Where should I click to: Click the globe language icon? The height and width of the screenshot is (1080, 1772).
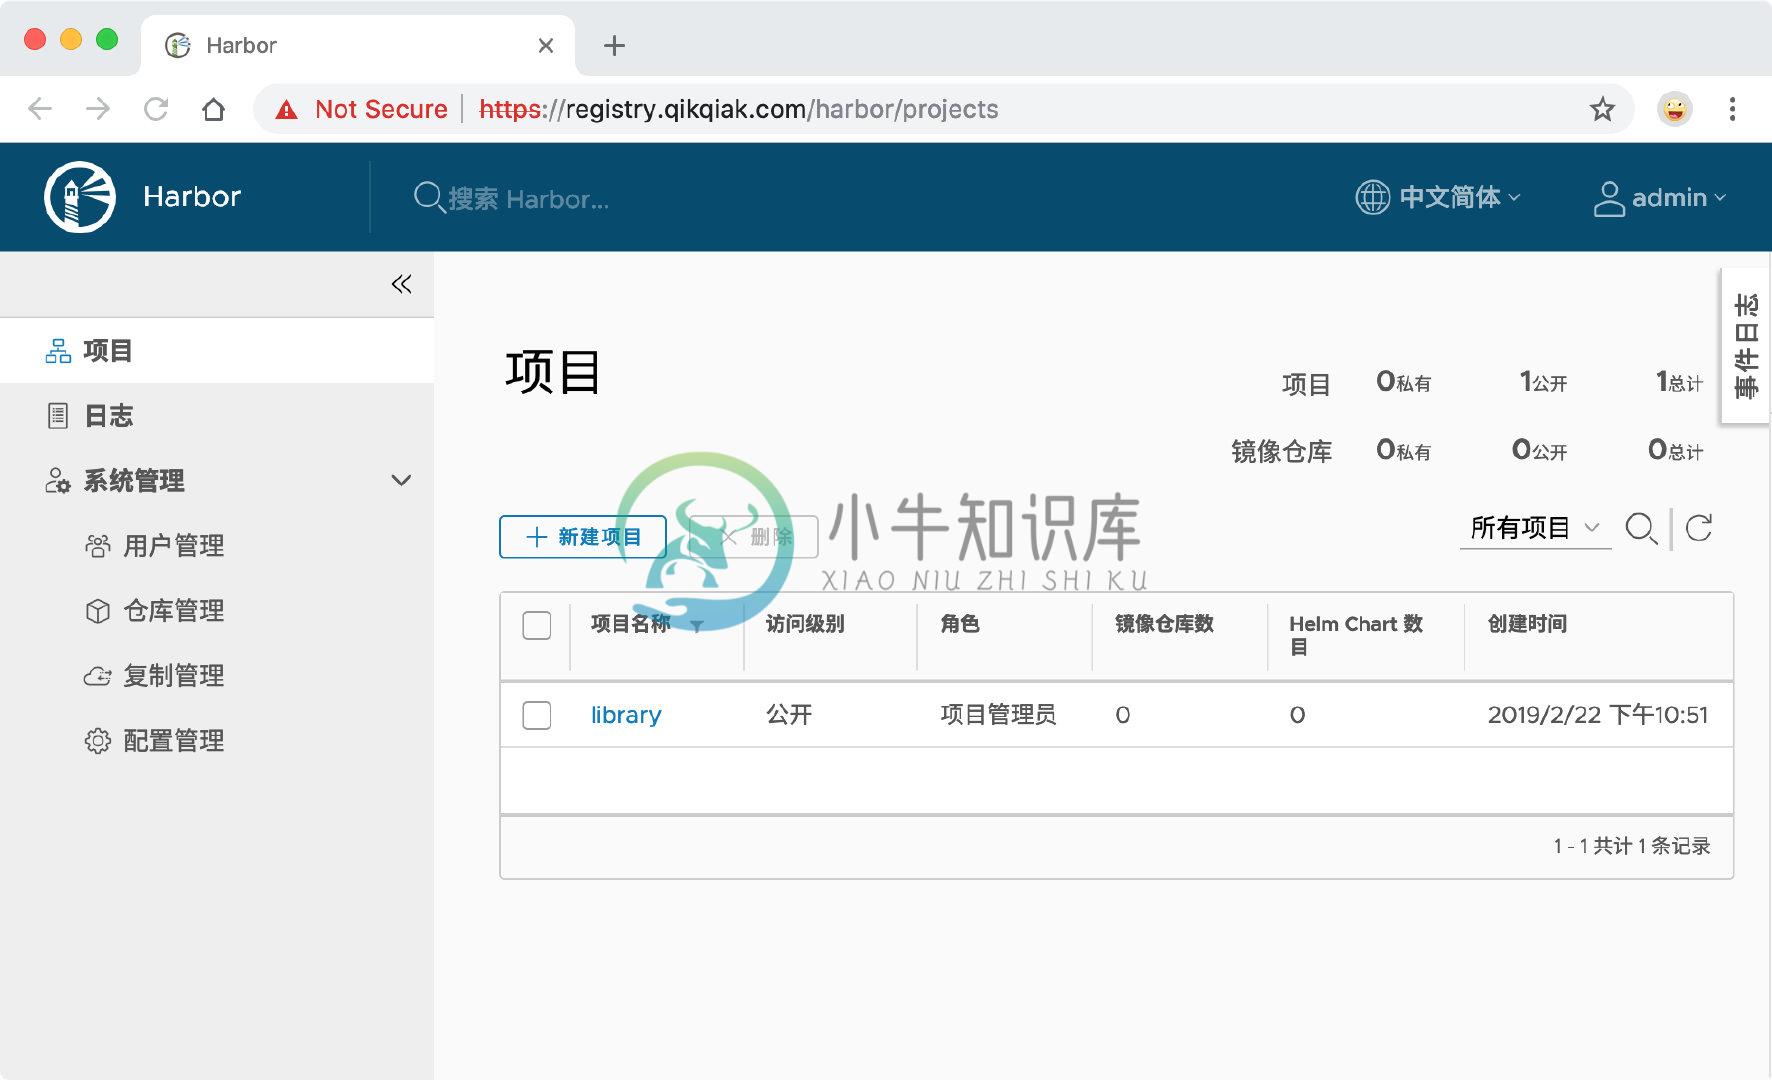(1372, 197)
